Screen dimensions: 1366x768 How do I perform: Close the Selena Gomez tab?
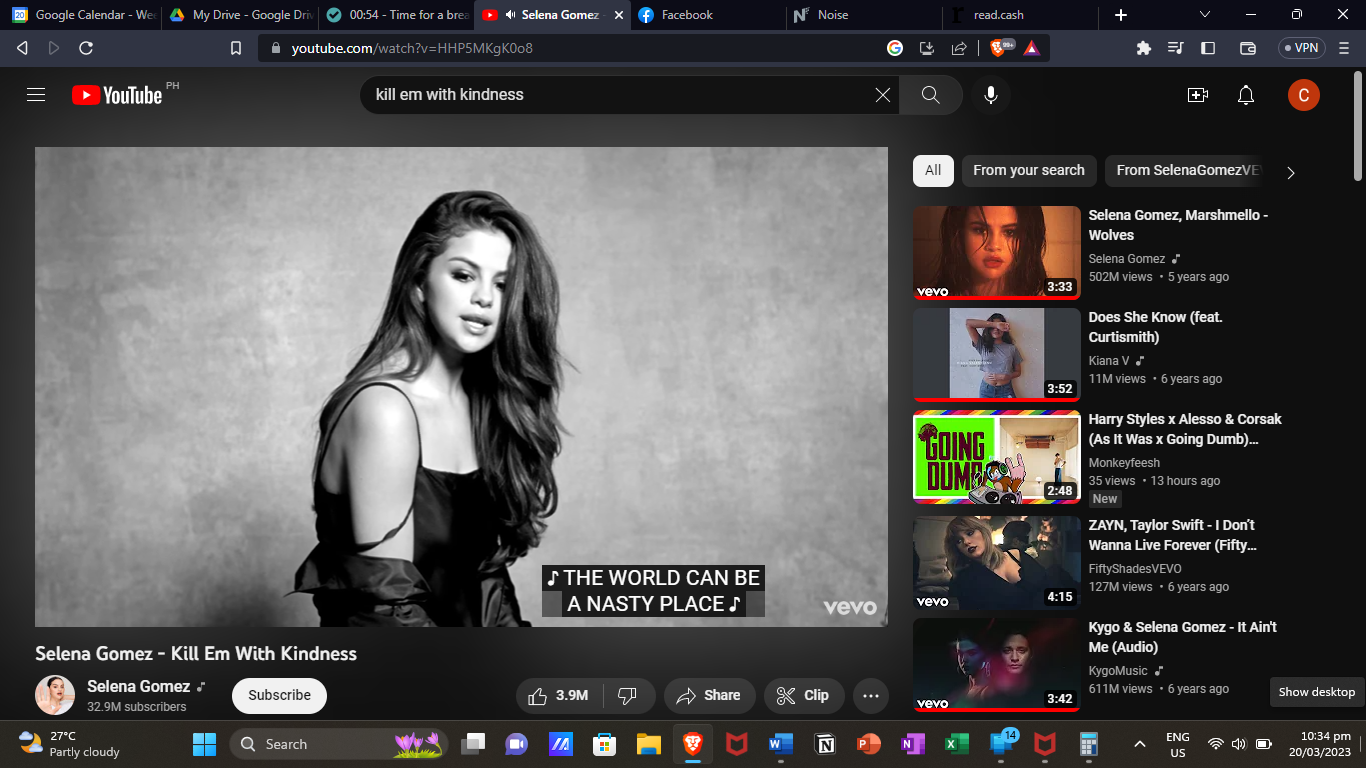click(x=619, y=15)
